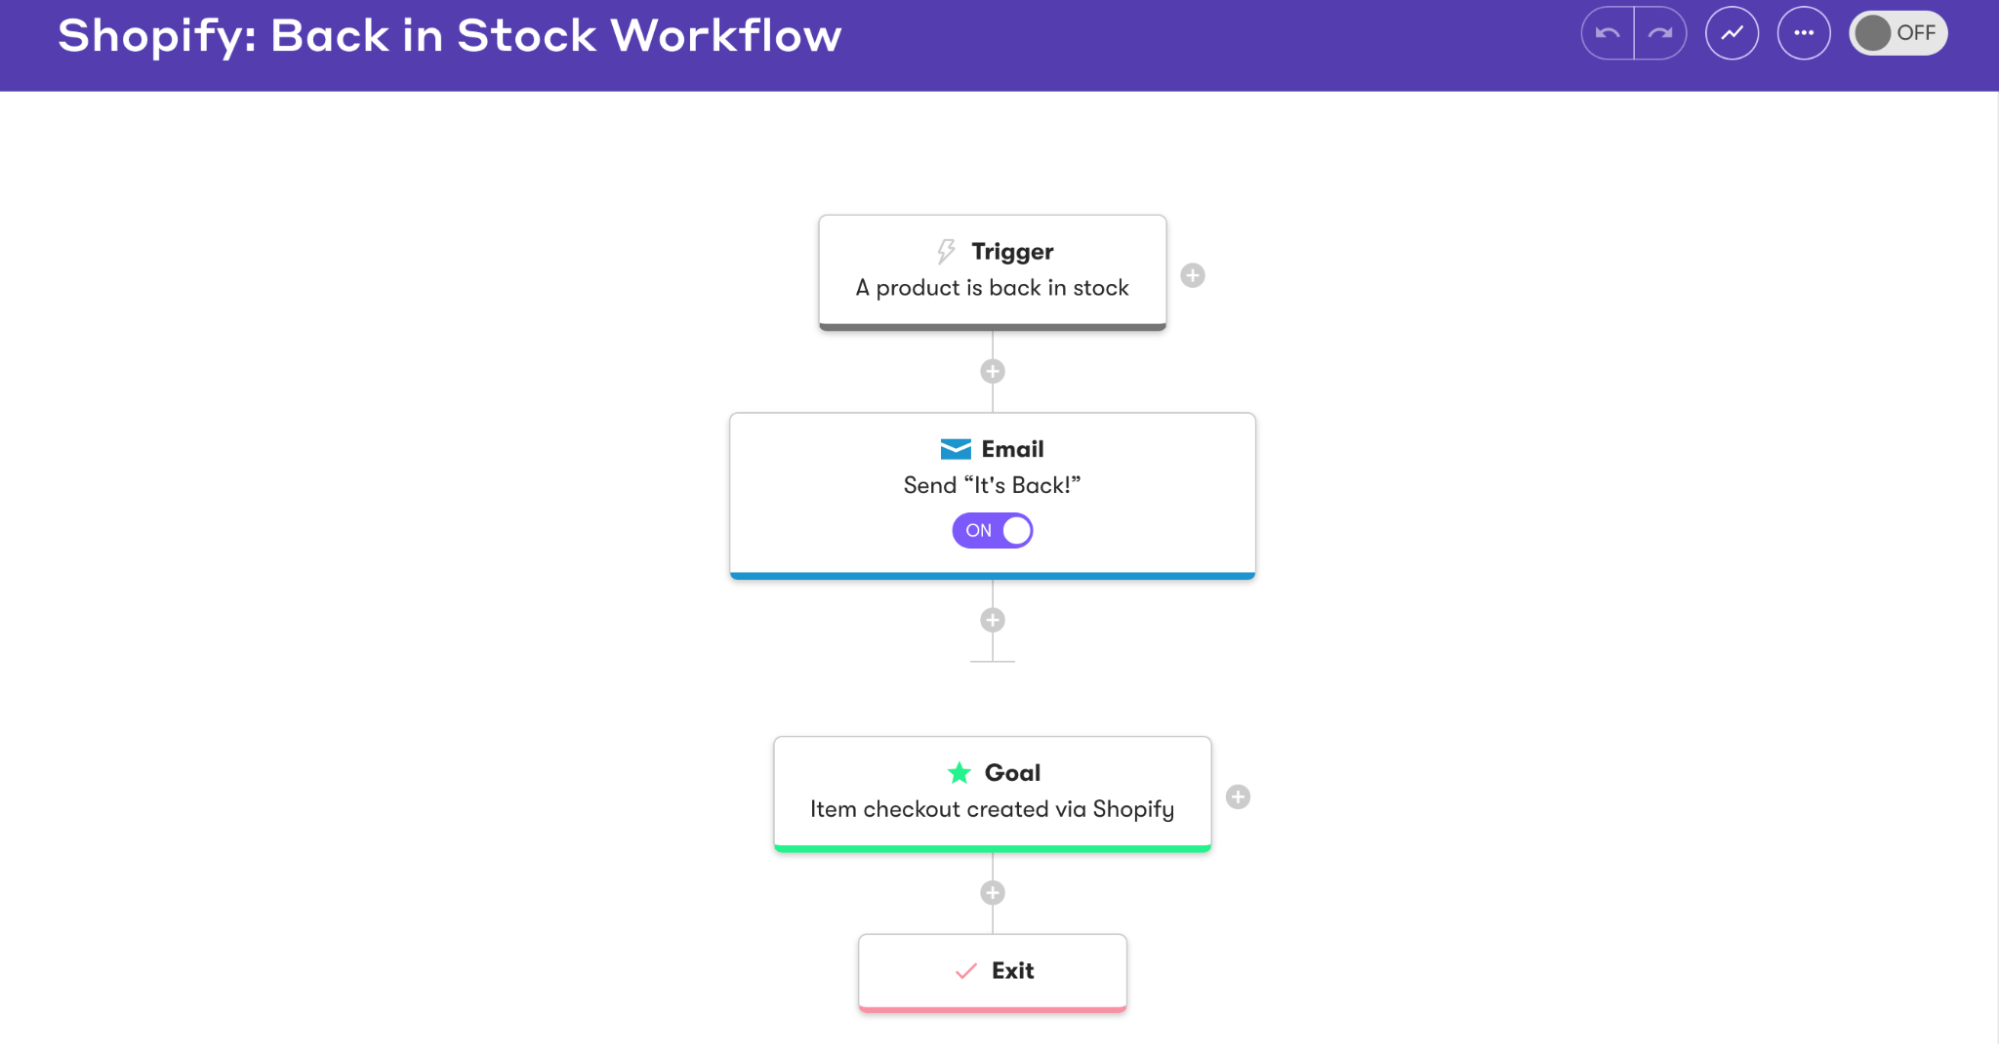The width and height of the screenshot is (1999, 1045).
Task: Click the plus button beside the Trigger node
Action: pos(1192,275)
